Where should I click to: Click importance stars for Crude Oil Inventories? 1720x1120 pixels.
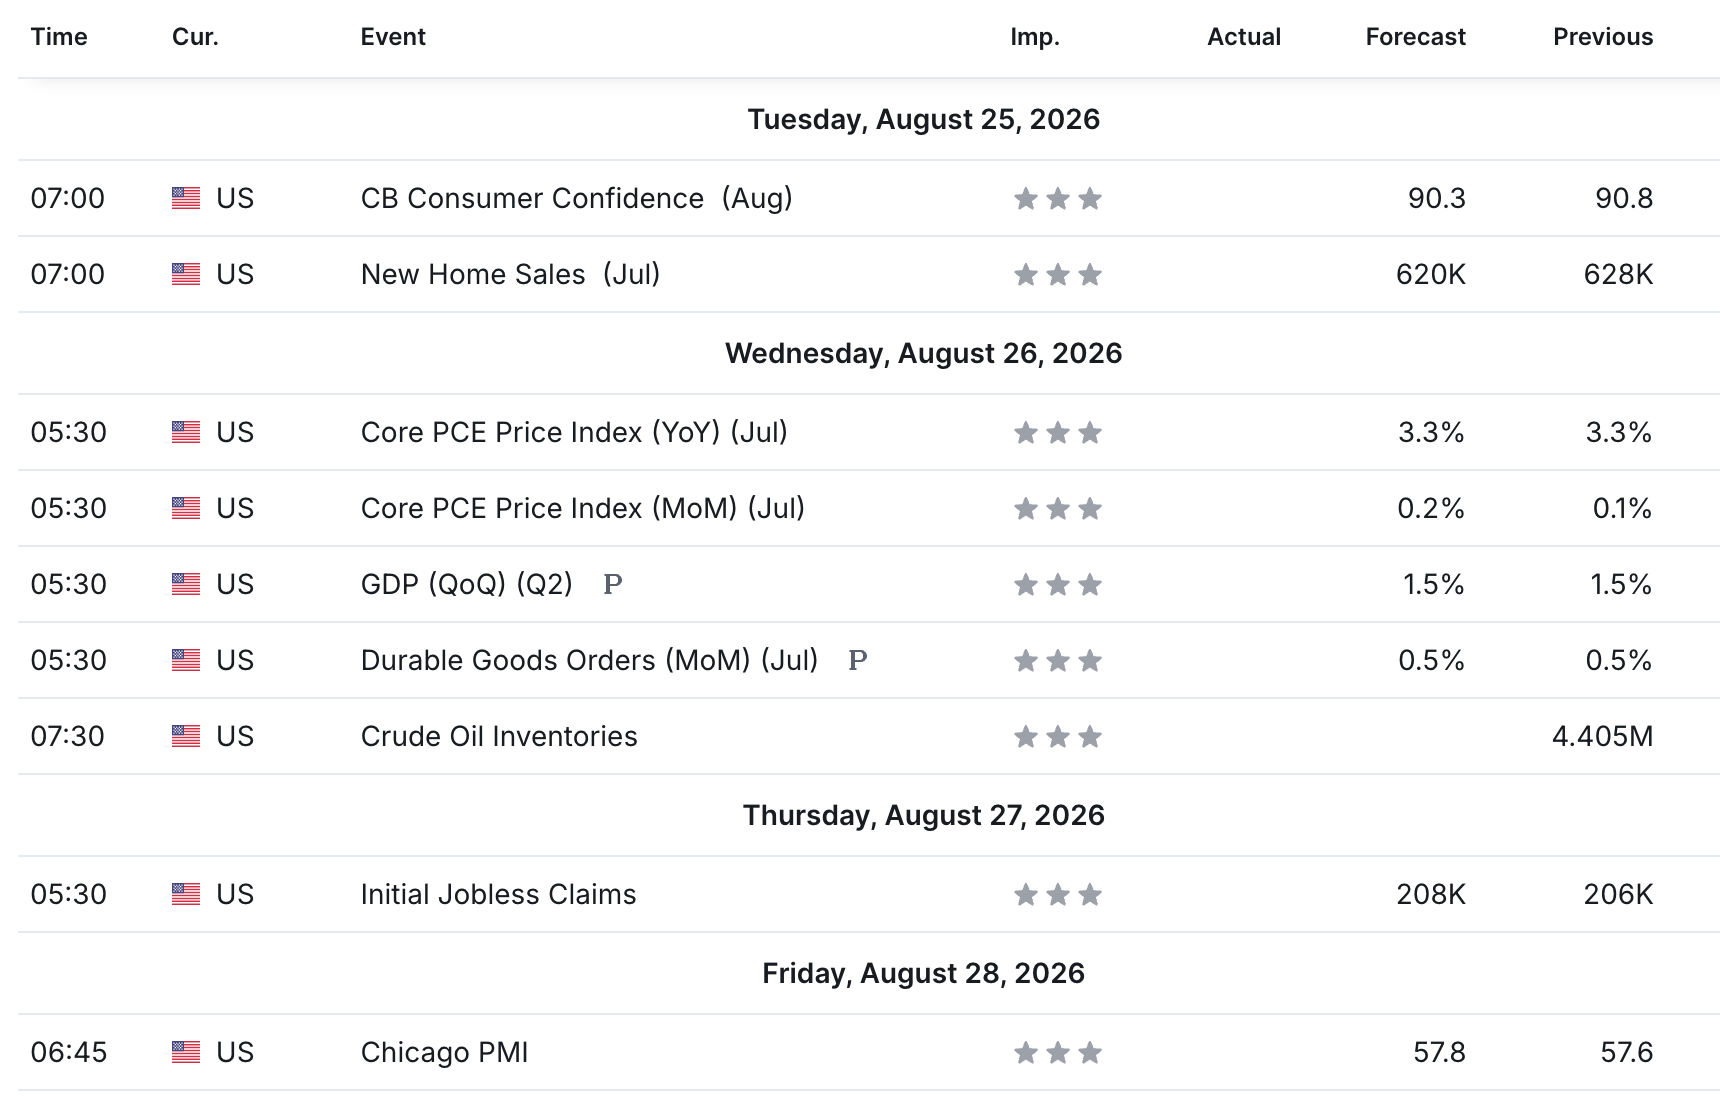click(x=1057, y=737)
